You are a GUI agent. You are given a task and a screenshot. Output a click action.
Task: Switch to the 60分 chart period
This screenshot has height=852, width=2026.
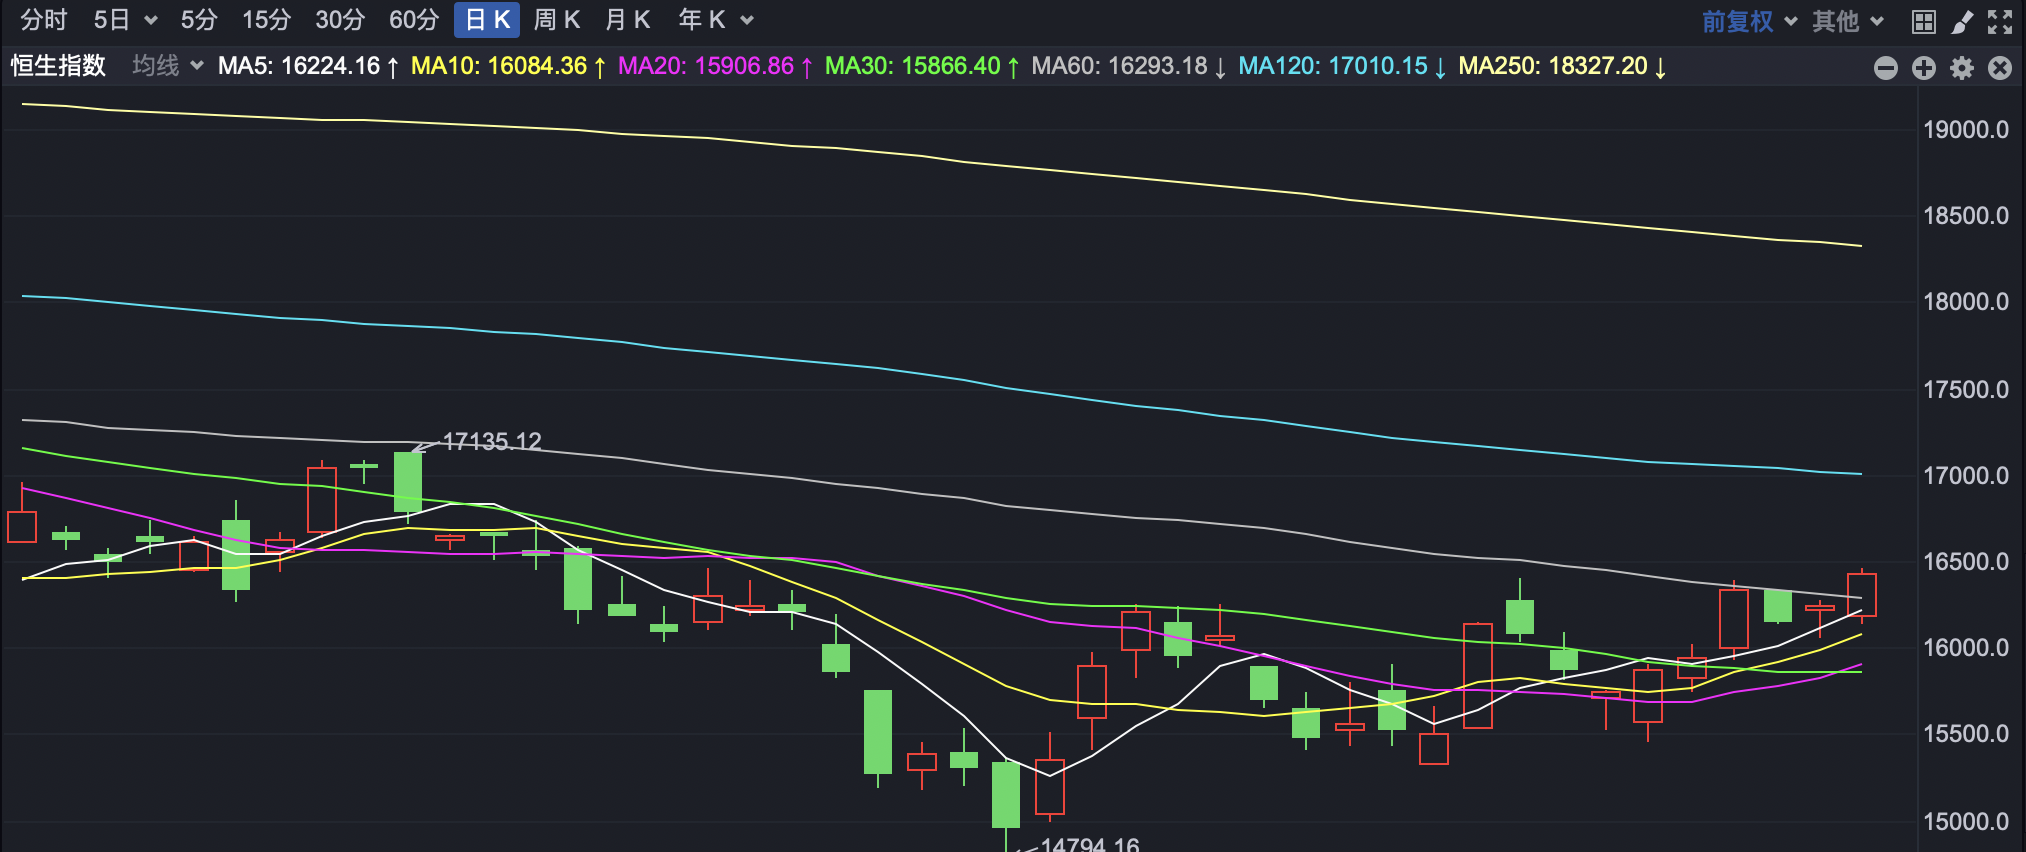tap(414, 20)
